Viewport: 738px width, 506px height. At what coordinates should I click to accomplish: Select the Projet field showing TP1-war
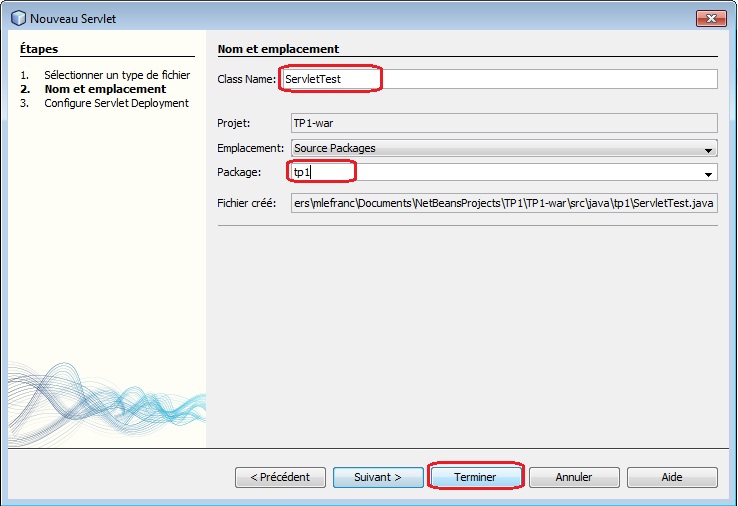pyautogui.click(x=503, y=124)
